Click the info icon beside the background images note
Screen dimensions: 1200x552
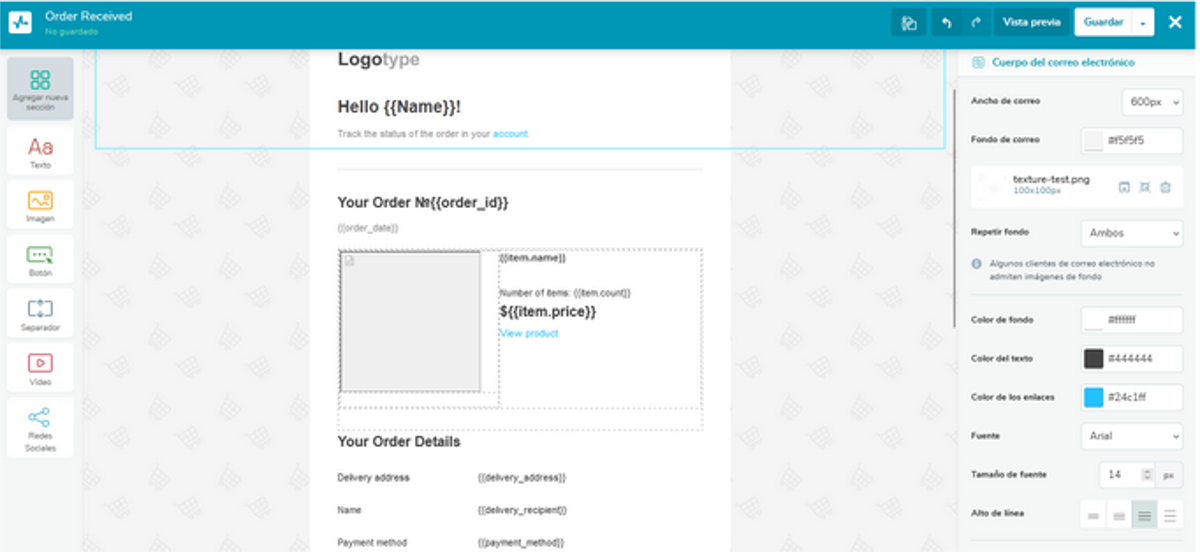(977, 264)
